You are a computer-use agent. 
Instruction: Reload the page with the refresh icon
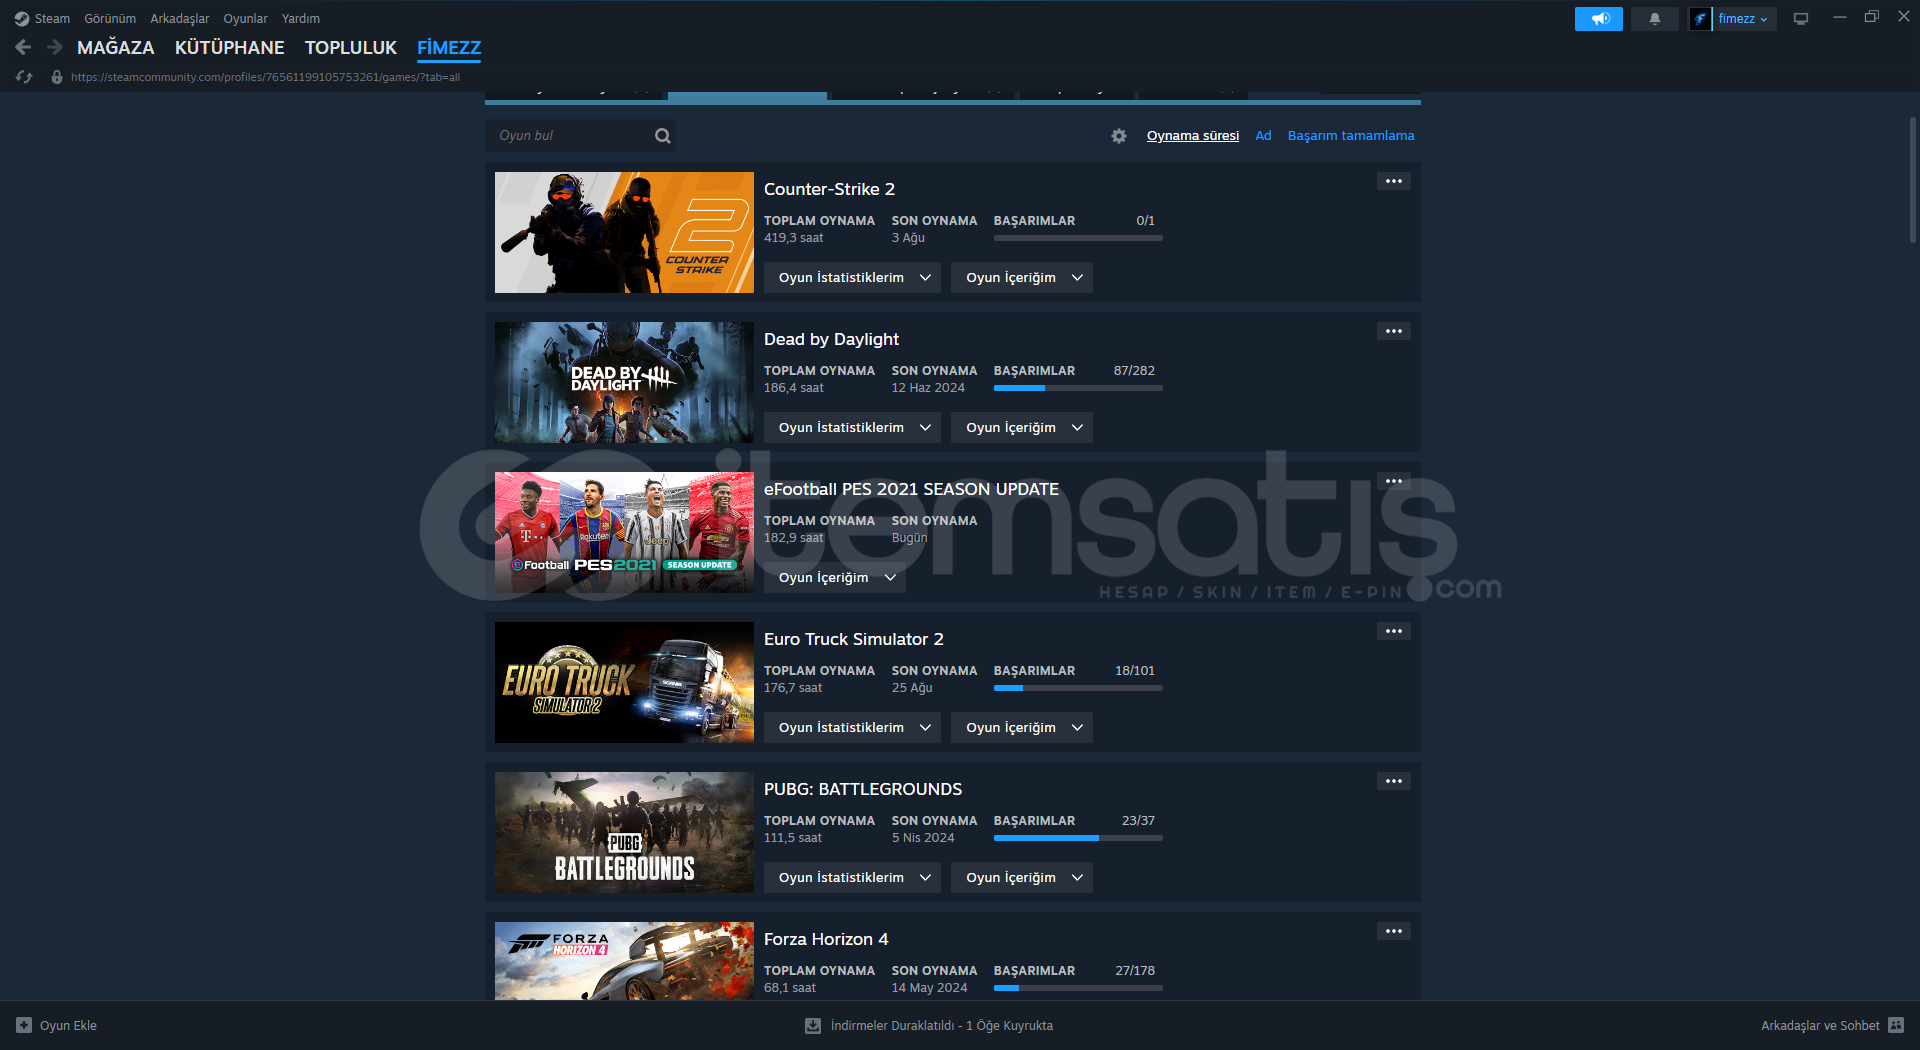[x=25, y=77]
